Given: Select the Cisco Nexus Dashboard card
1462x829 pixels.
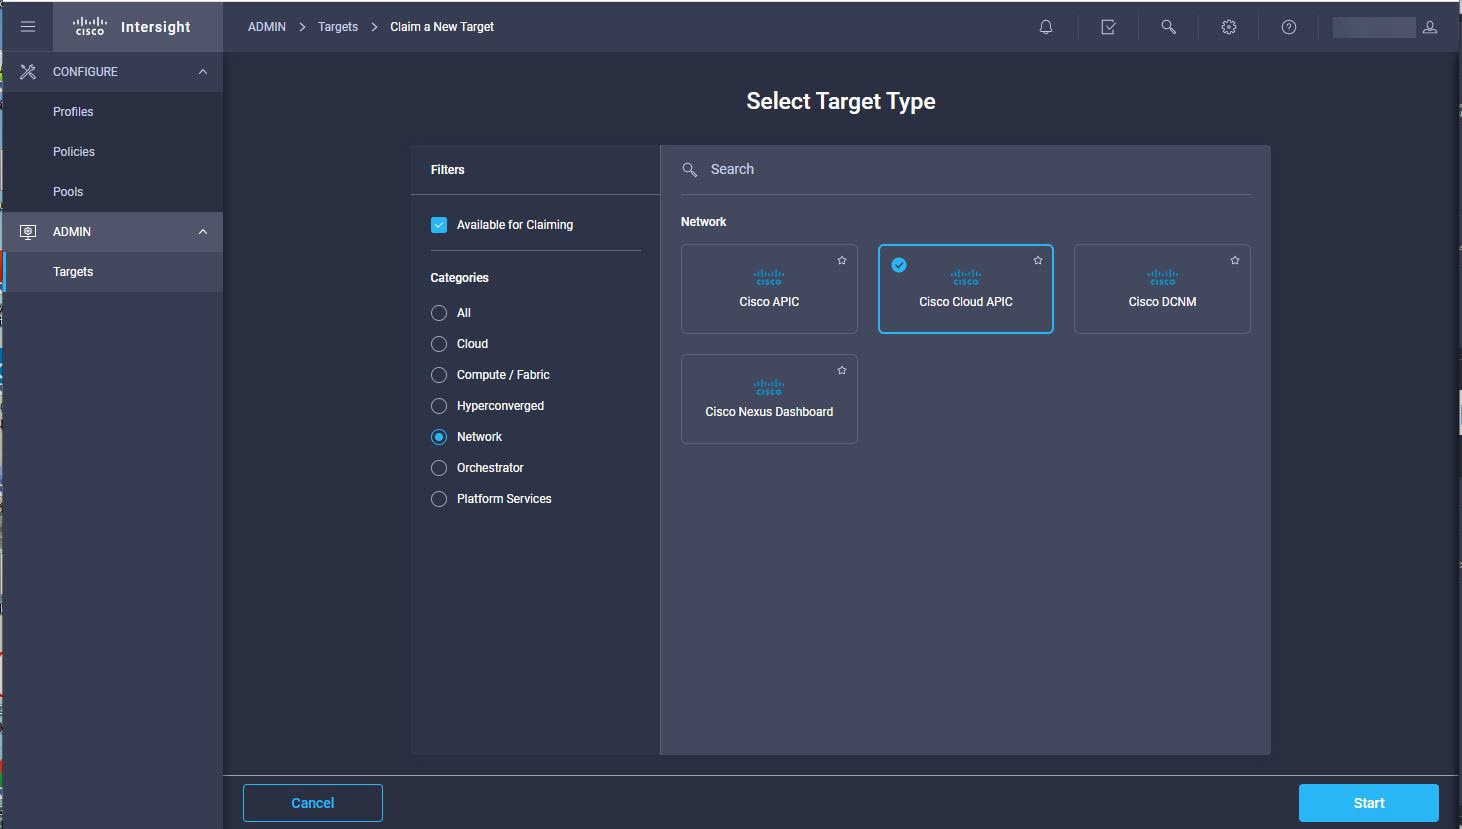Looking at the screenshot, I should pyautogui.click(x=769, y=399).
